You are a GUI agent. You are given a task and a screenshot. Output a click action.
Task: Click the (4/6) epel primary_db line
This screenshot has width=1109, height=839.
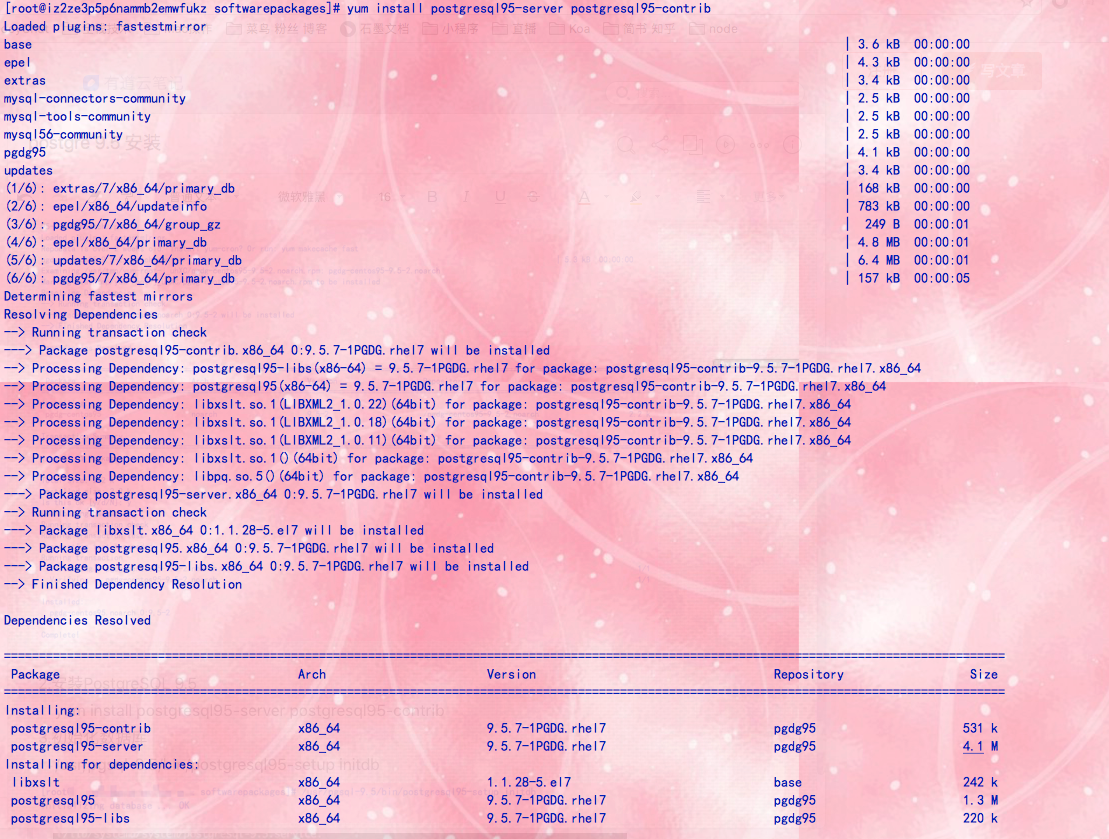point(106,243)
